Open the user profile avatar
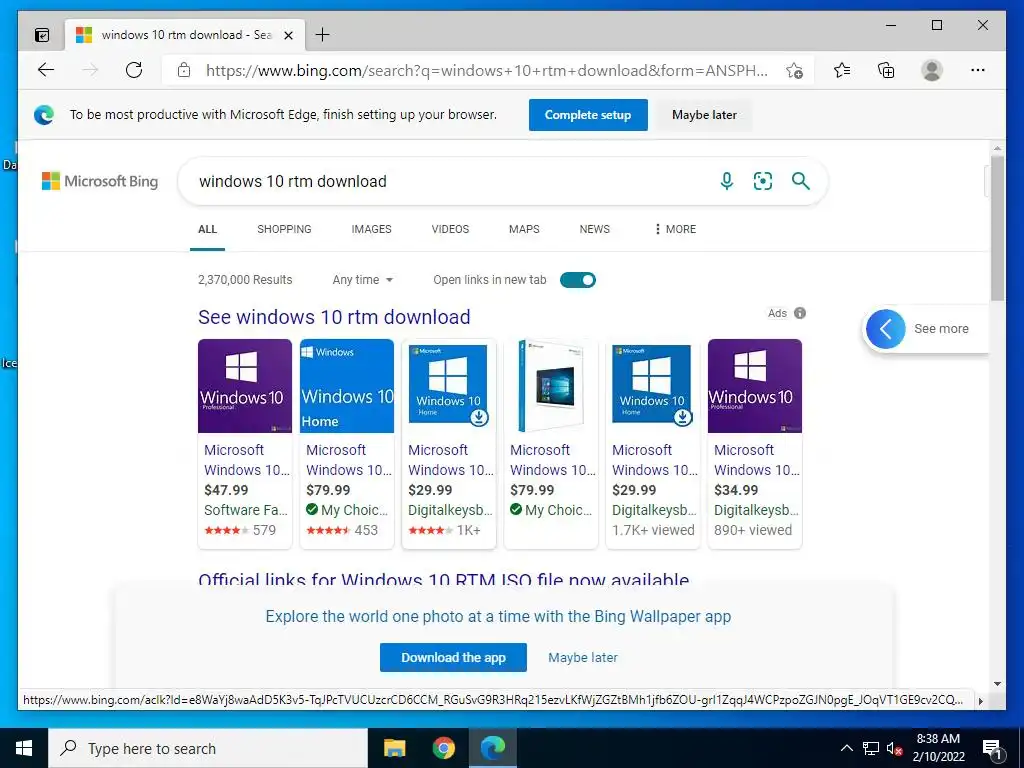 (x=932, y=70)
